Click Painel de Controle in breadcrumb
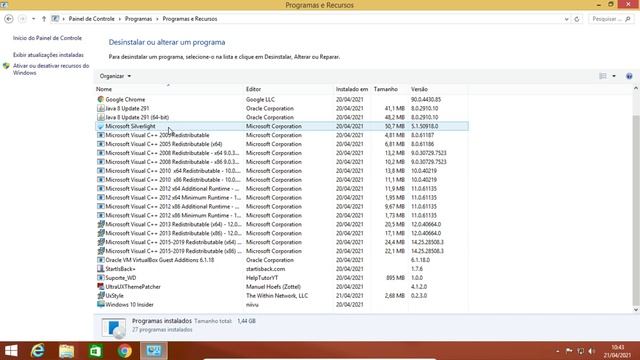Screen dimensions: 640x360 (x=91, y=19)
